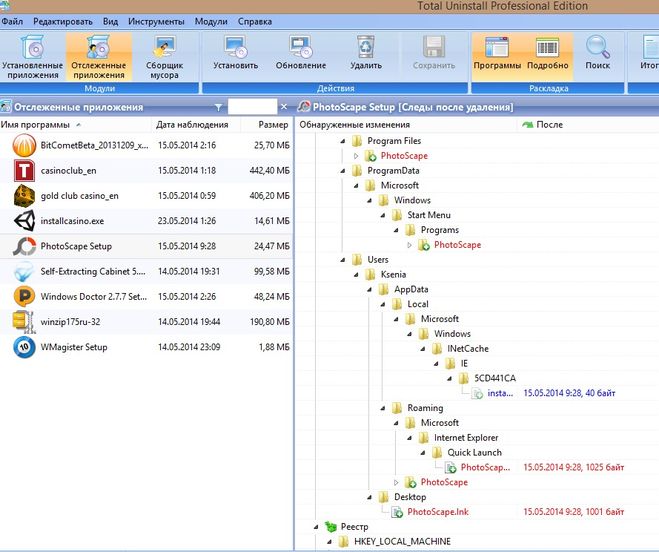Viewport: 659px width, 552px height.
Task: Open the Инструменты menu
Action: [156, 20]
